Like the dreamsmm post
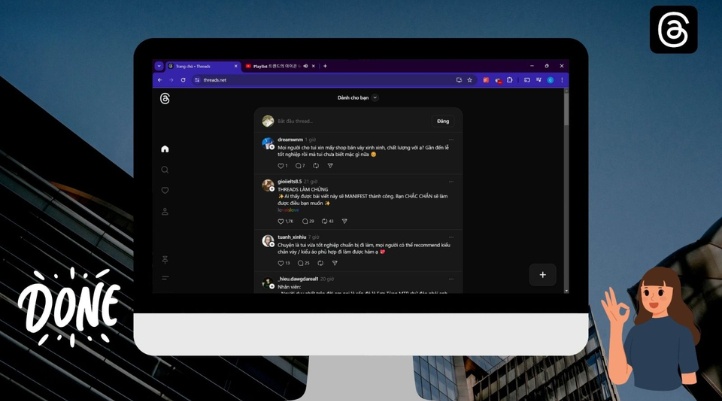This screenshot has height=401, width=722. point(281,166)
